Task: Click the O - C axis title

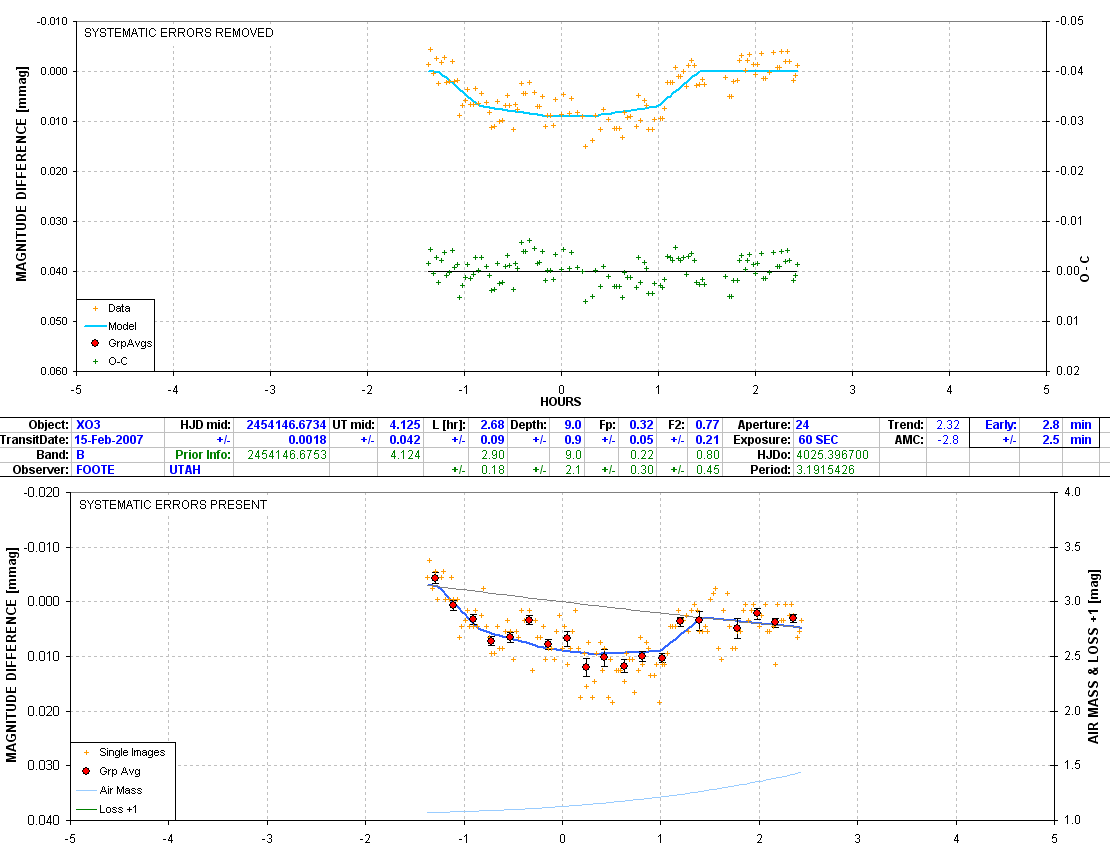Action: (x=1085, y=270)
